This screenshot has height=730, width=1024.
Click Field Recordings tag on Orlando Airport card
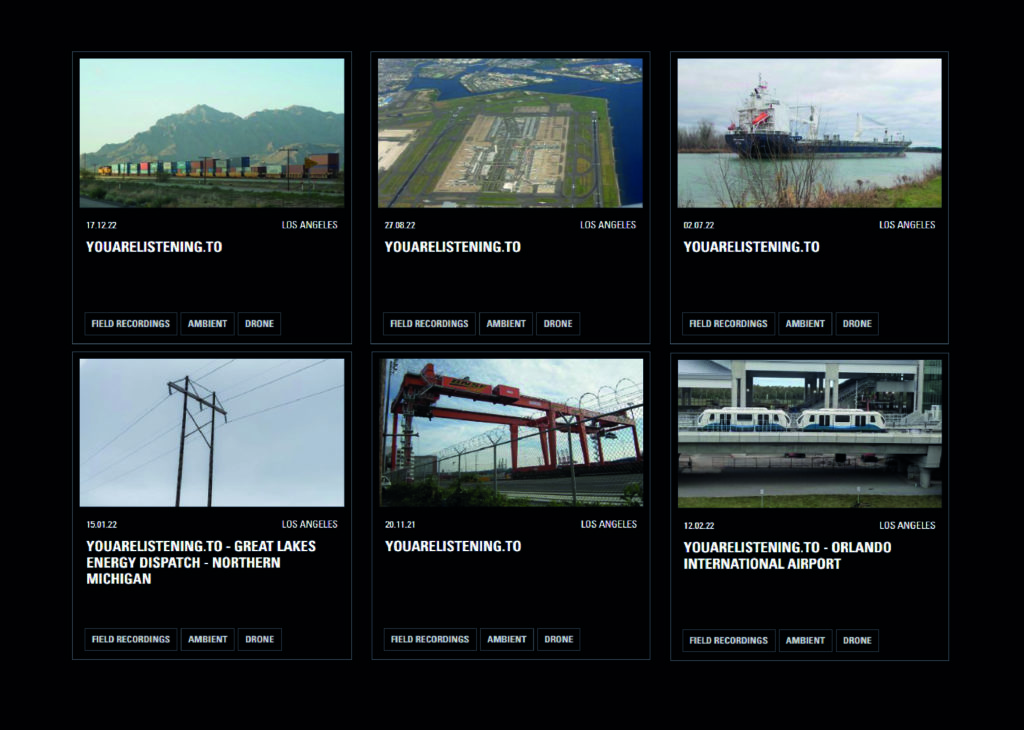(729, 641)
